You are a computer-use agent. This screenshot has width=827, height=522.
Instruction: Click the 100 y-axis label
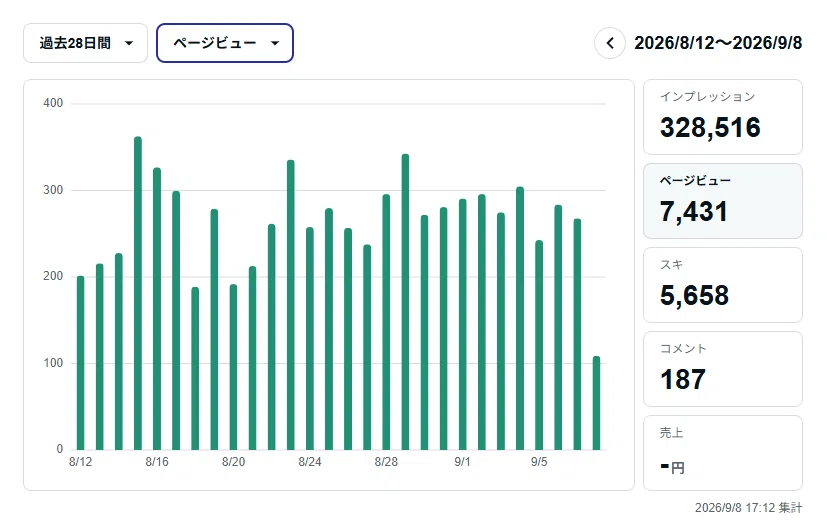[x=53, y=363]
